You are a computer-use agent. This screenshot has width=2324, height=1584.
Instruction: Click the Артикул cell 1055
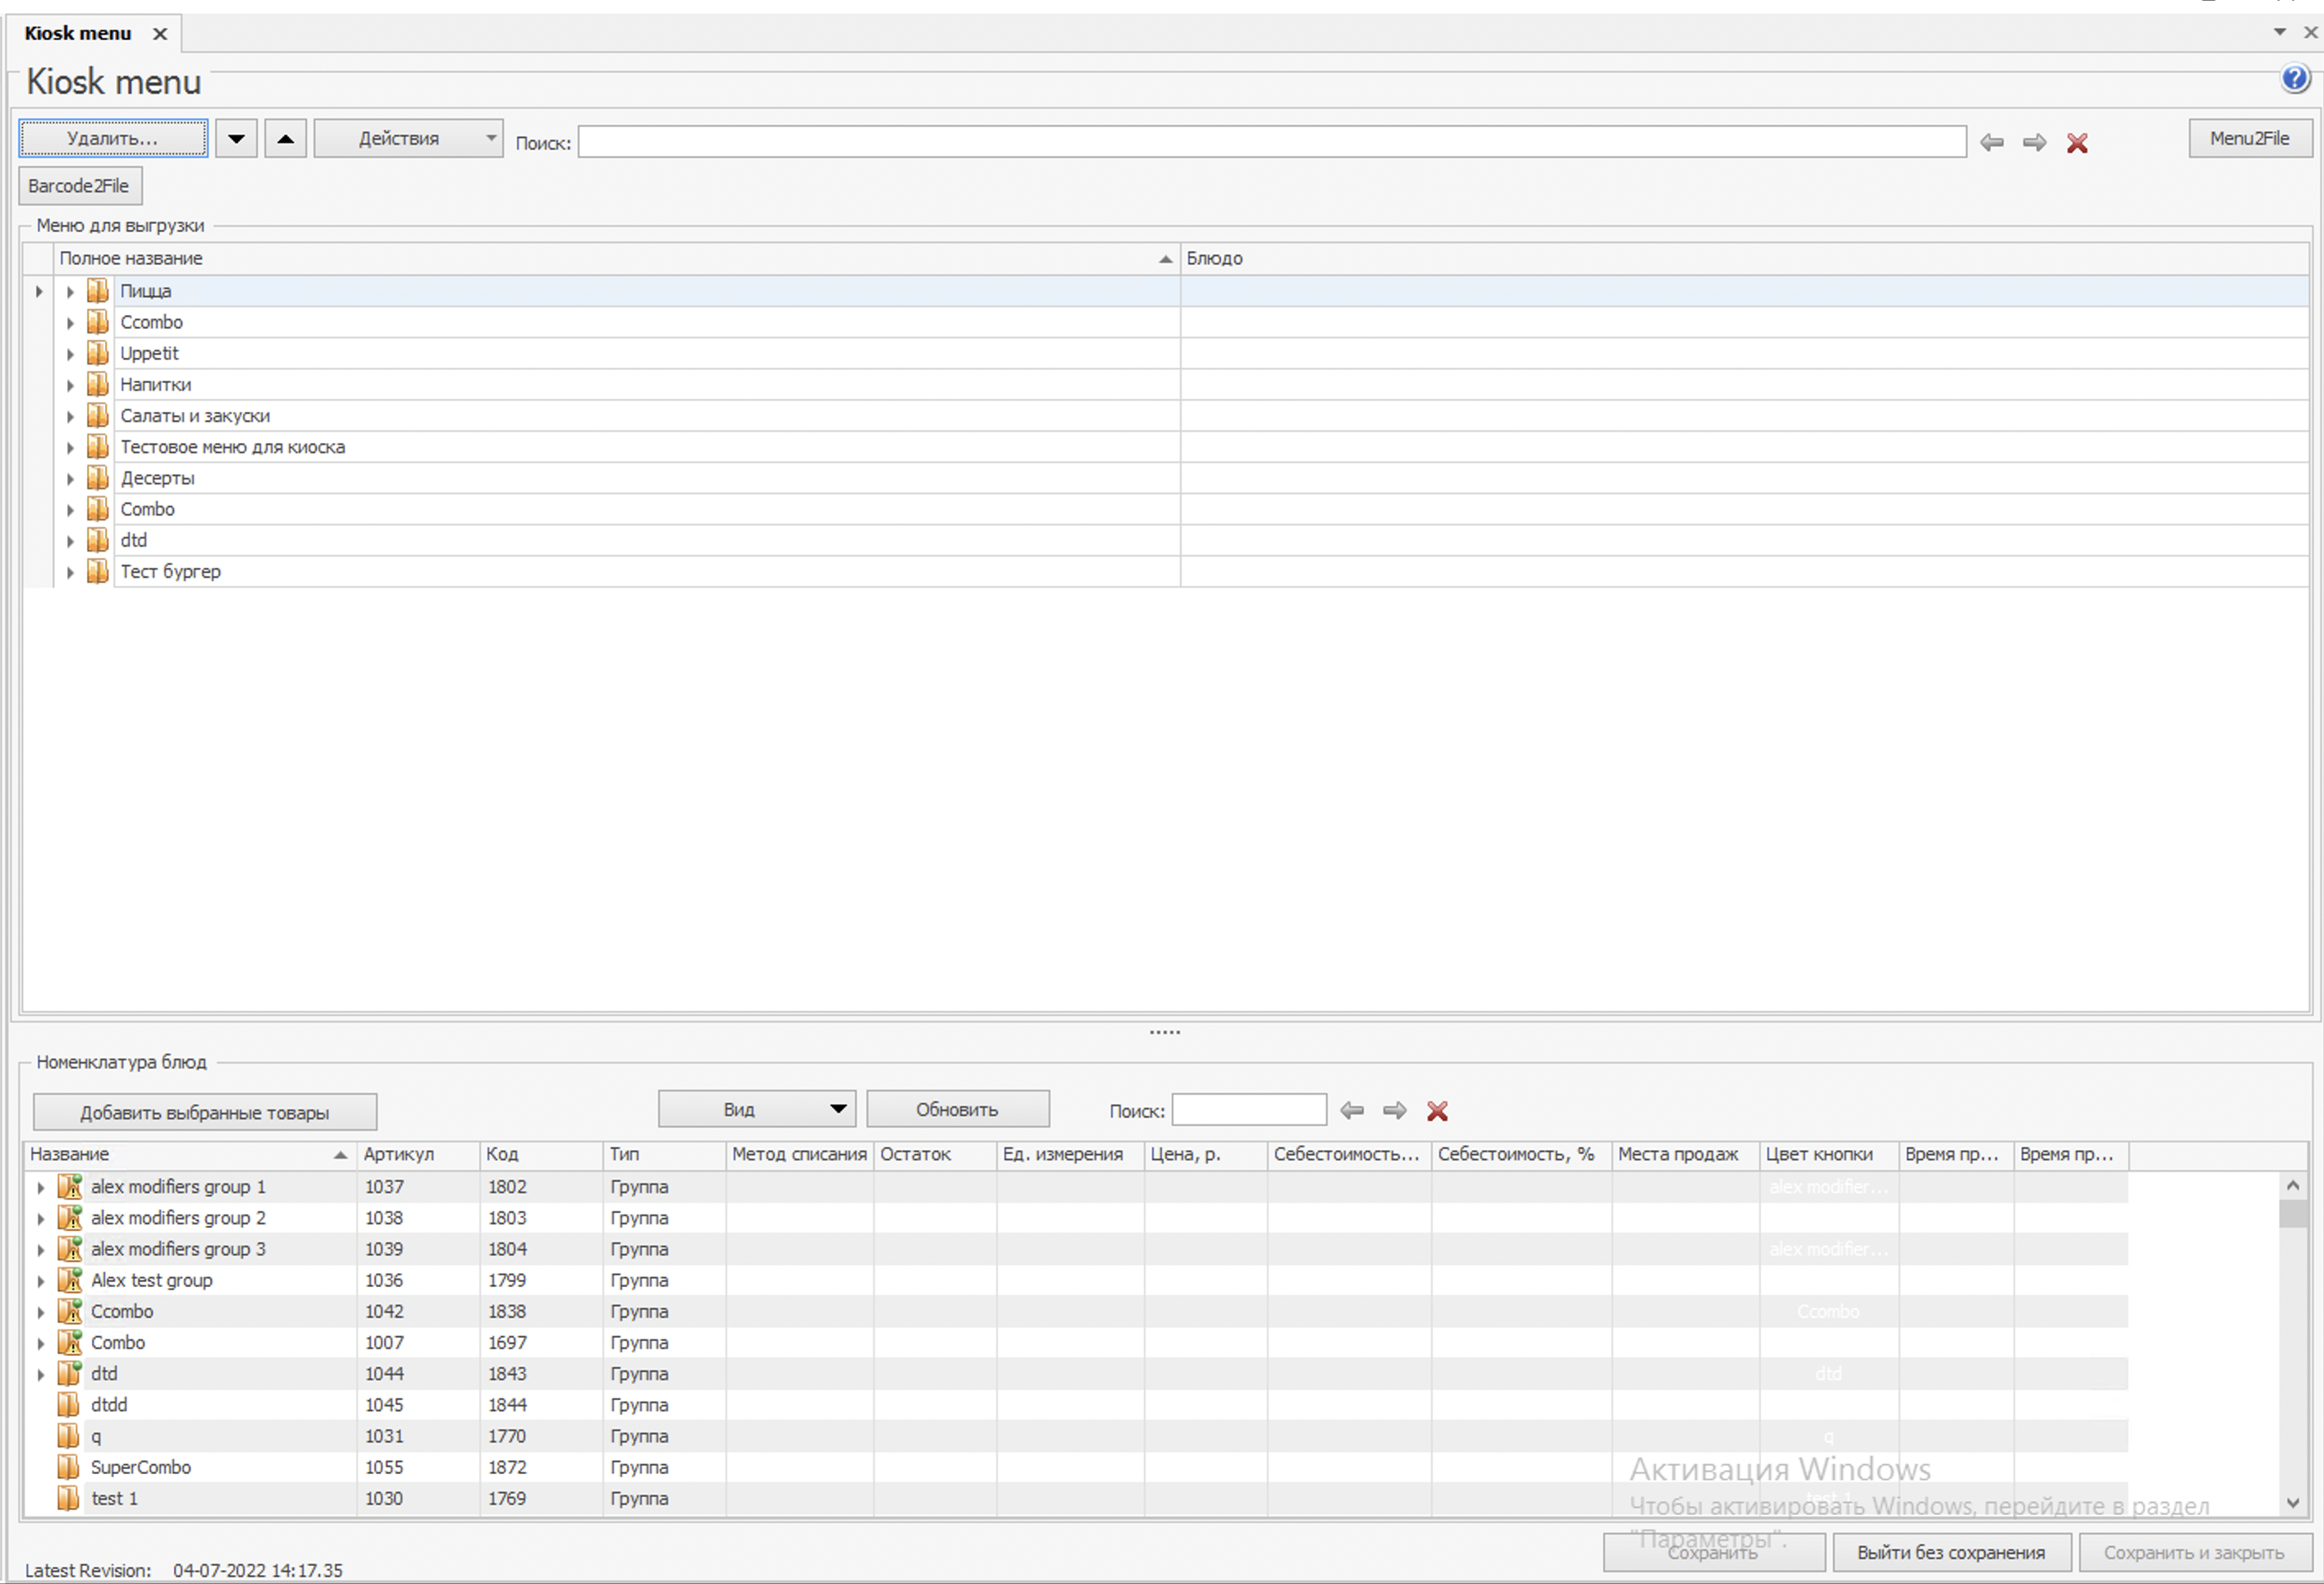(x=418, y=1467)
